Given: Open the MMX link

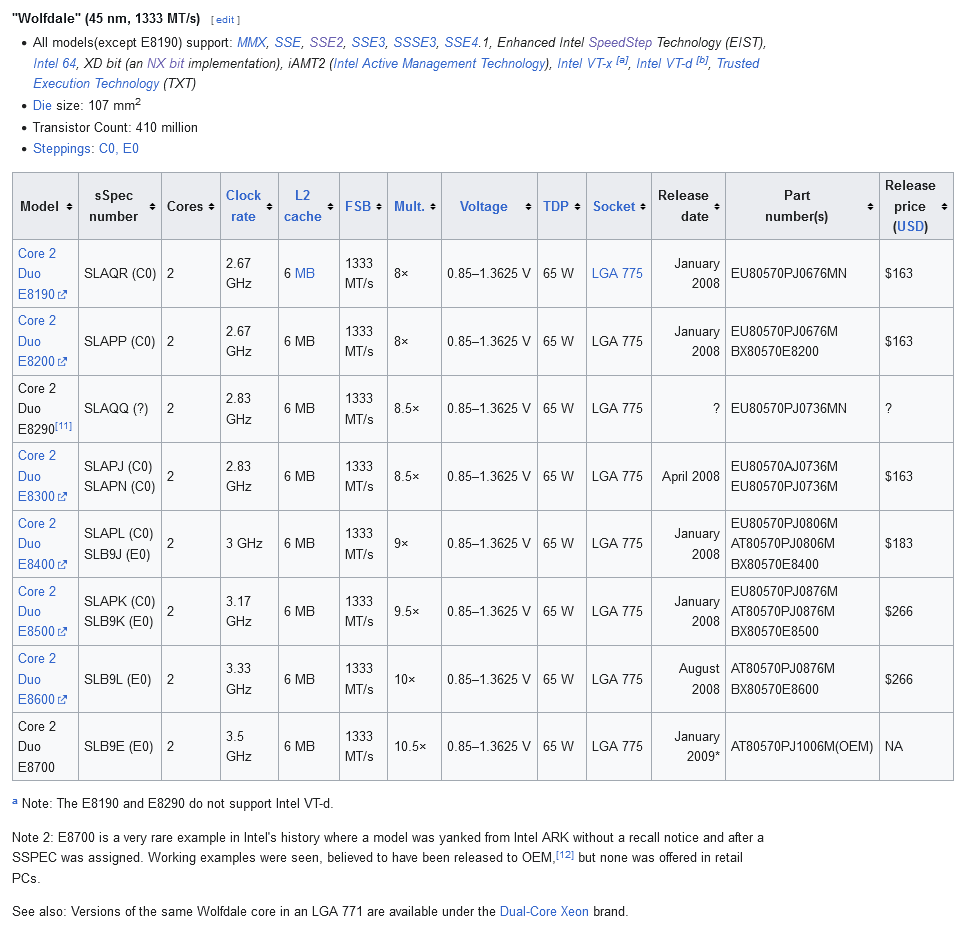Looking at the screenshot, I should click(x=252, y=43).
